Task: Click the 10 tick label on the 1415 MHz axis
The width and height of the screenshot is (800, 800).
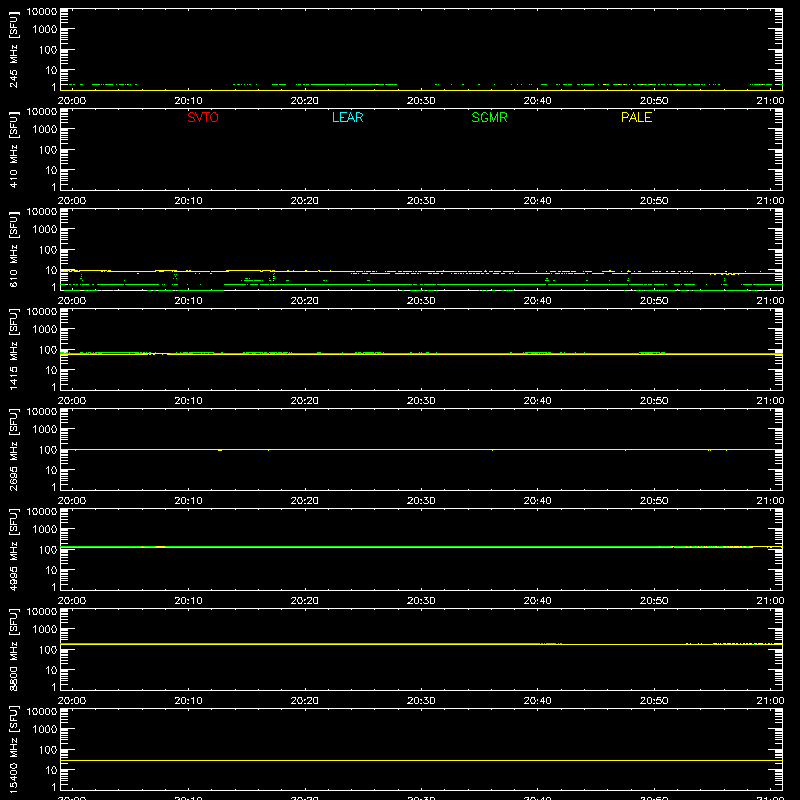Action: [52, 370]
